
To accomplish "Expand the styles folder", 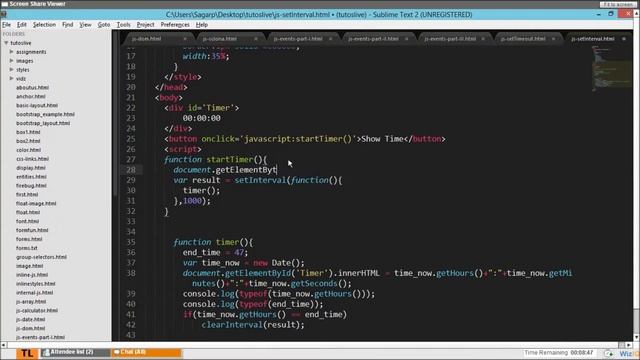I will [11, 70].
